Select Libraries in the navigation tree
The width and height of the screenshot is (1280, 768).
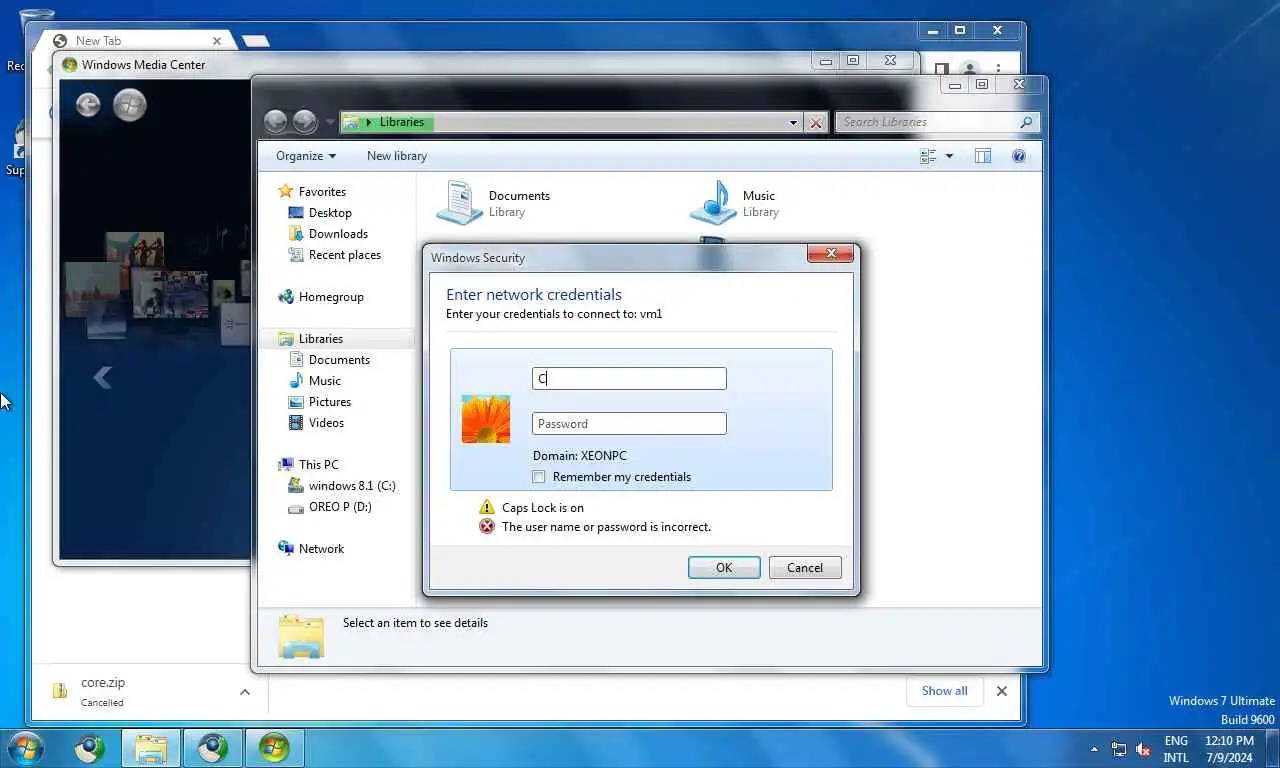tap(320, 339)
